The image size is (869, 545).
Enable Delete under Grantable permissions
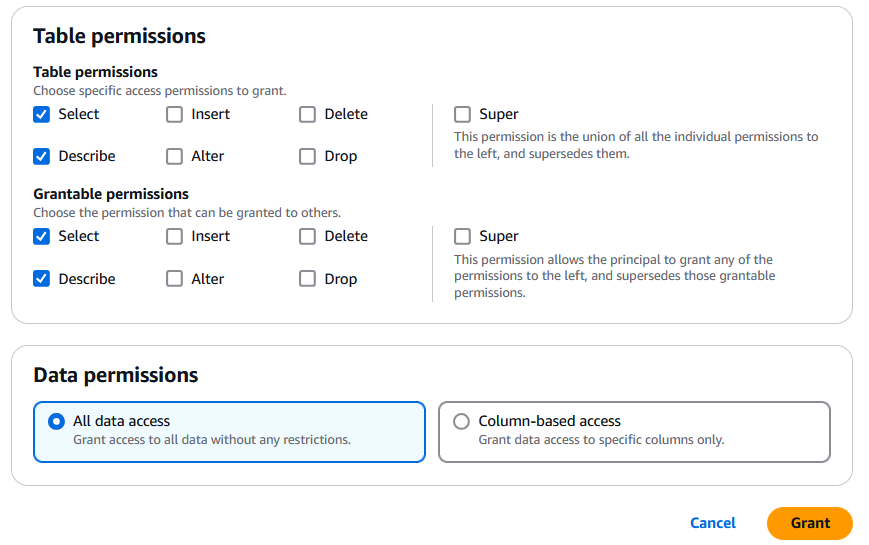pos(308,237)
